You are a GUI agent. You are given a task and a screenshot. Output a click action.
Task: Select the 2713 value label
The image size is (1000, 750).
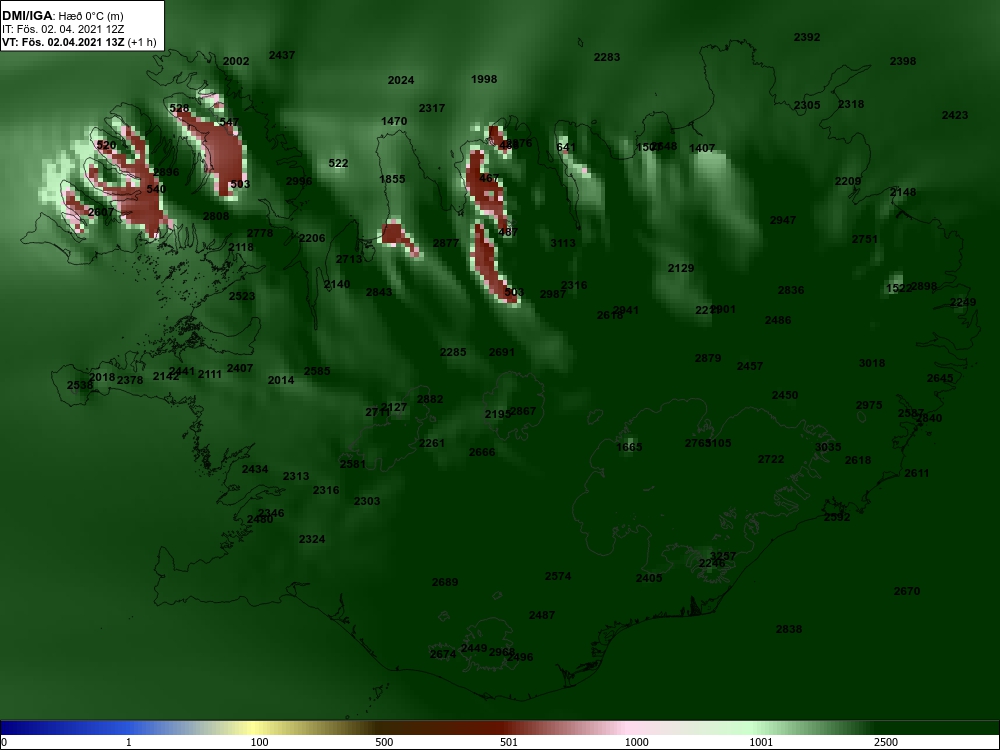pos(349,259)
